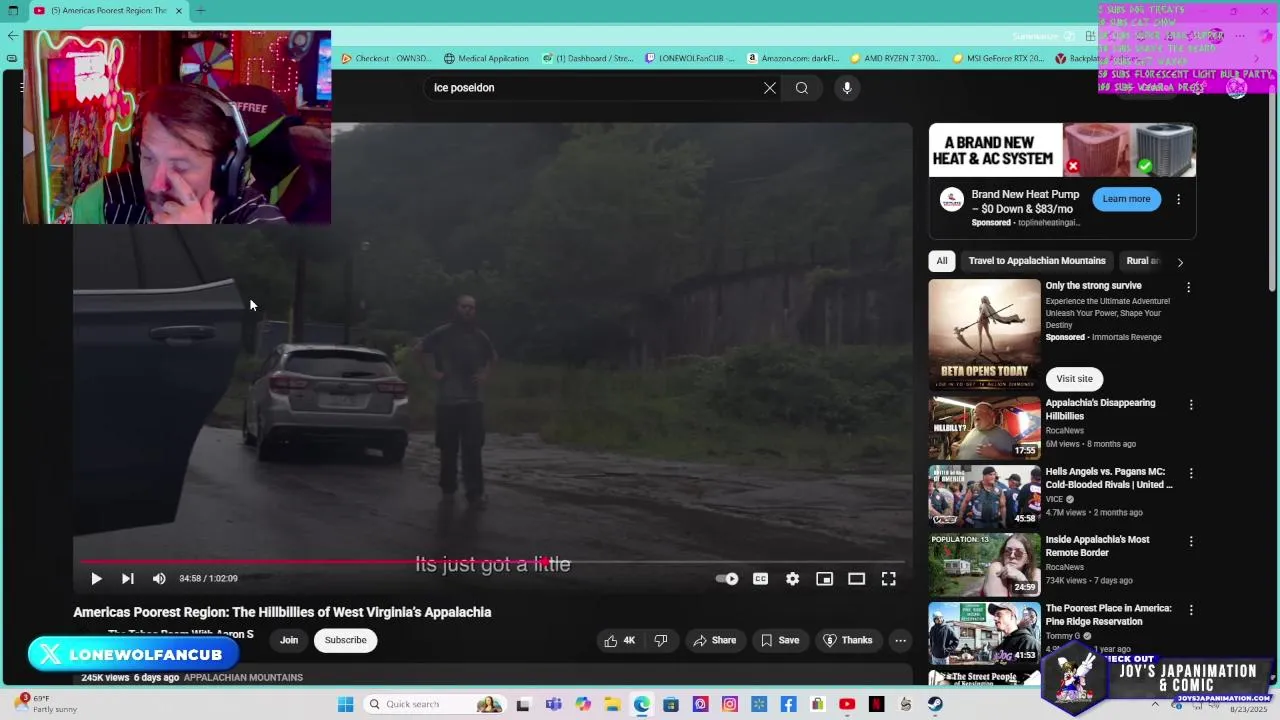Open new browser tab plus button

tap(200, 10)
